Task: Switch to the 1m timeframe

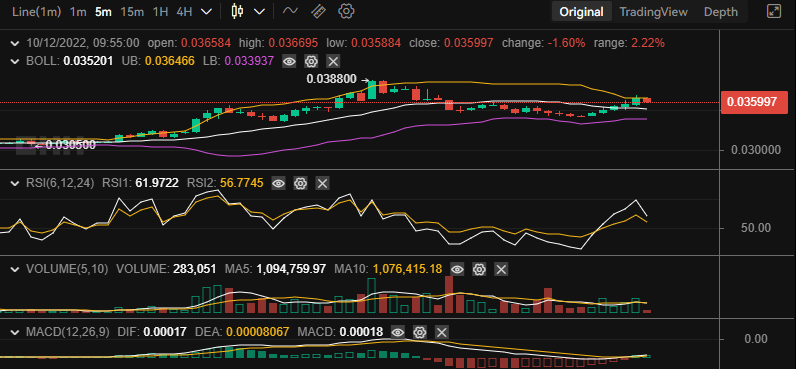Action: tap(78, 12)
